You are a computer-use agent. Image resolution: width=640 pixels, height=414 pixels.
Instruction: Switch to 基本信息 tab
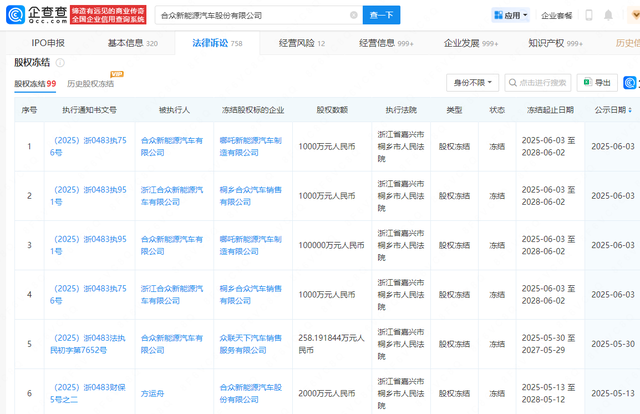point(133,43)
